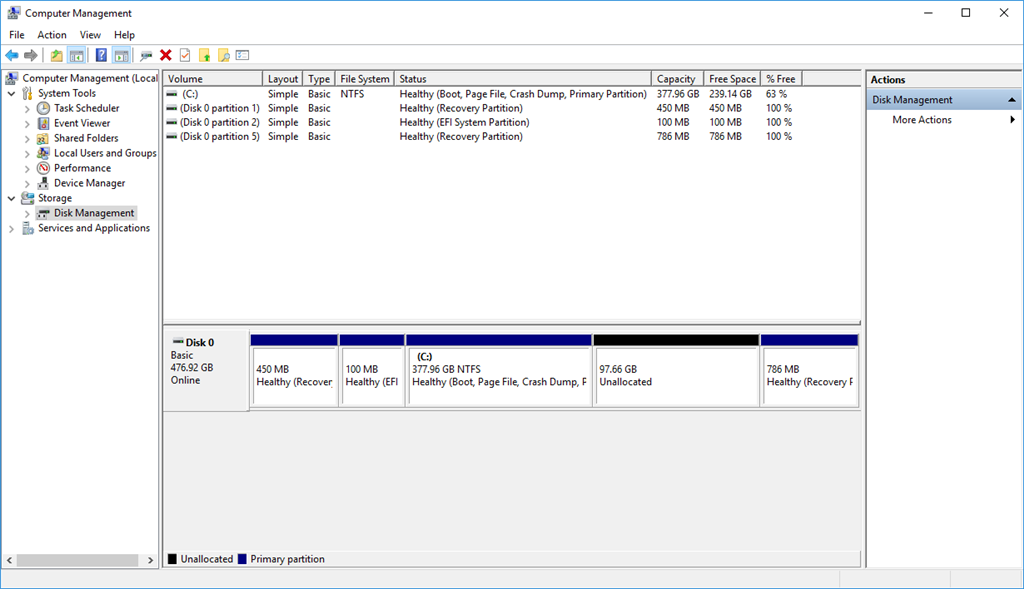Click the Device Manager tree icon

pos(43,183)
